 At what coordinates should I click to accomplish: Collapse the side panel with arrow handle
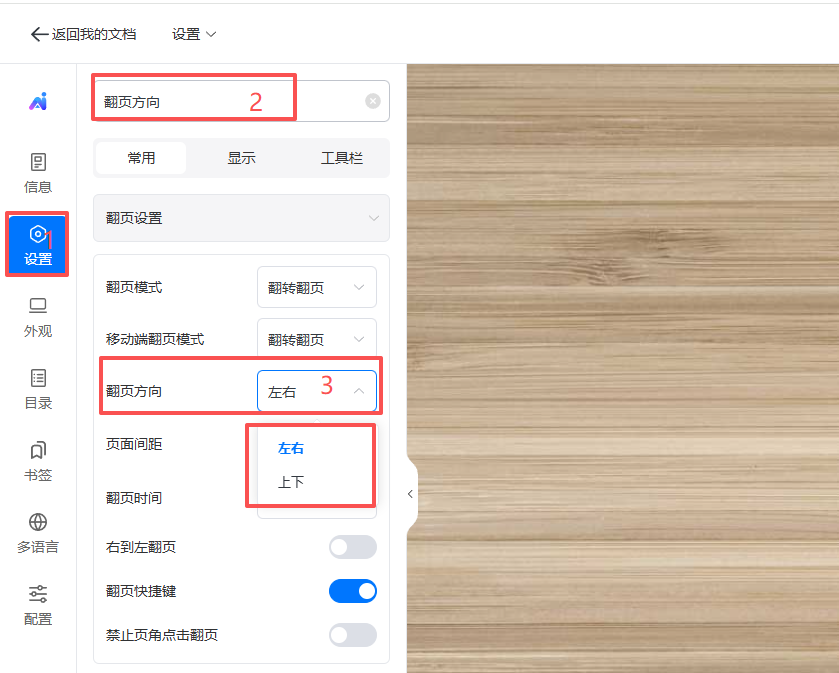pos(411,494)
